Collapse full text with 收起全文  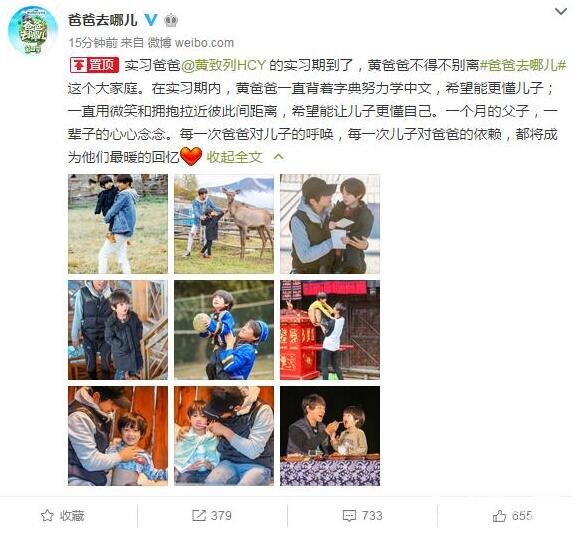(234, 157)
